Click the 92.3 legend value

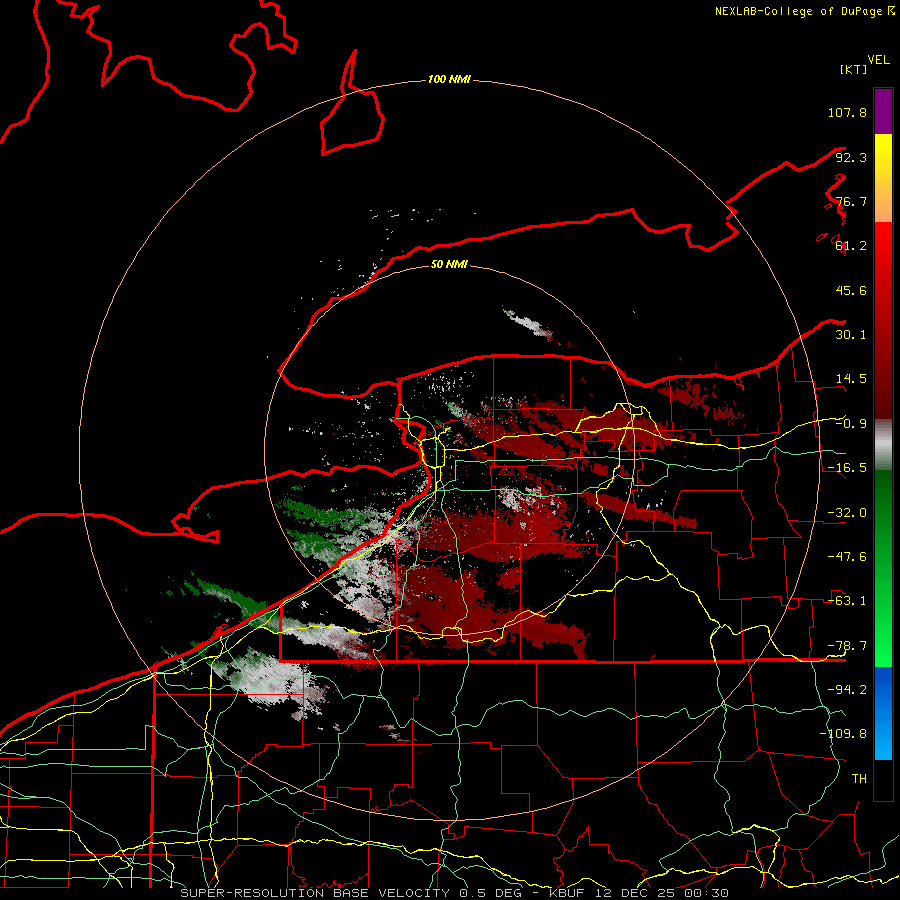click(851, 157)
